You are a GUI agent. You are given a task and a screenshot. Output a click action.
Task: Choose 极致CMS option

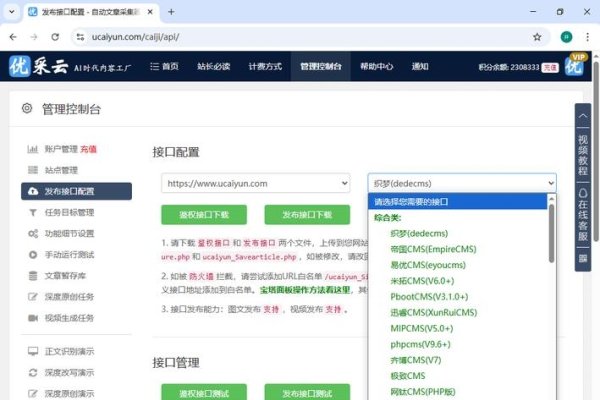tap(408, 376)
